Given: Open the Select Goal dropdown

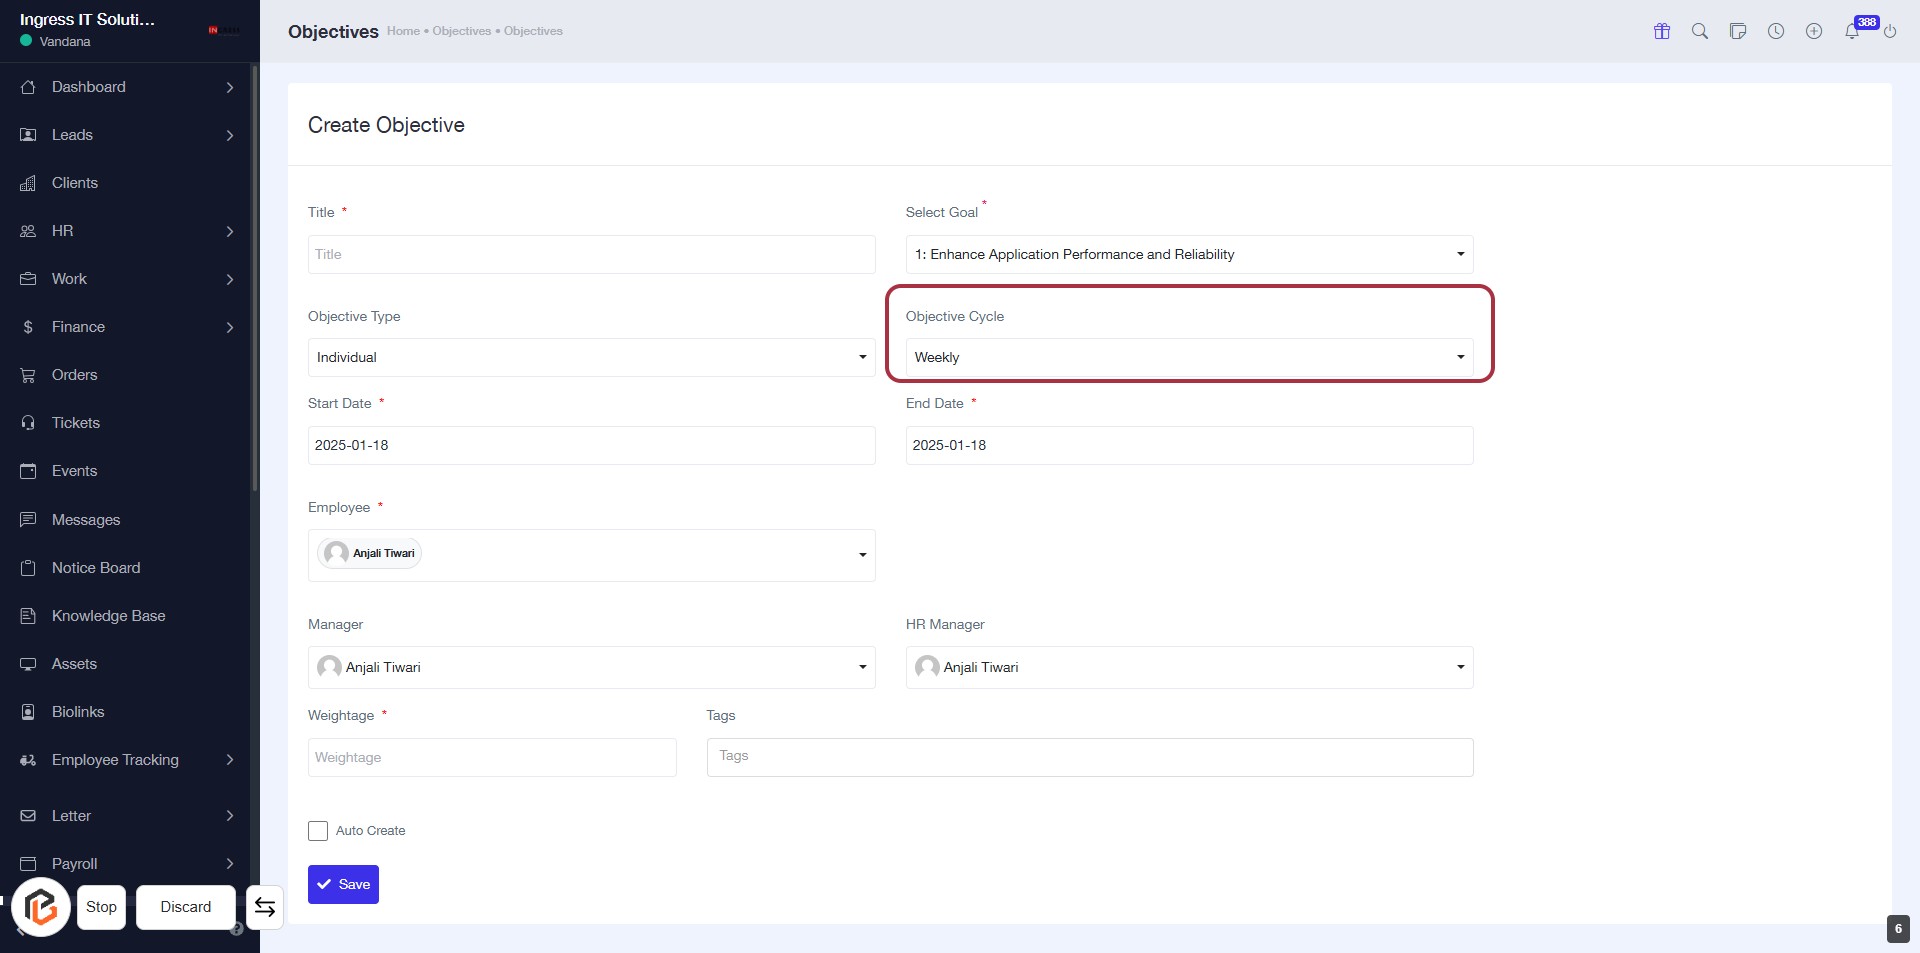Looking at the screenshot, I should point(1188,255).
